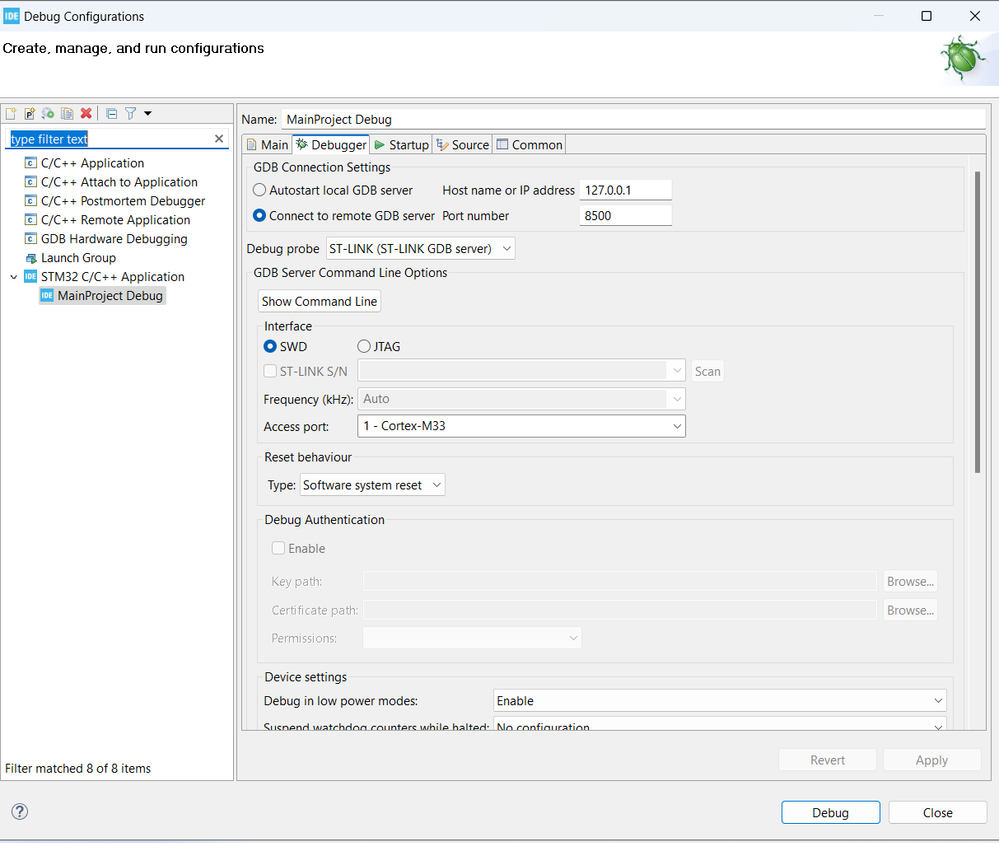Switch to the Source tab

coord(463,145)
